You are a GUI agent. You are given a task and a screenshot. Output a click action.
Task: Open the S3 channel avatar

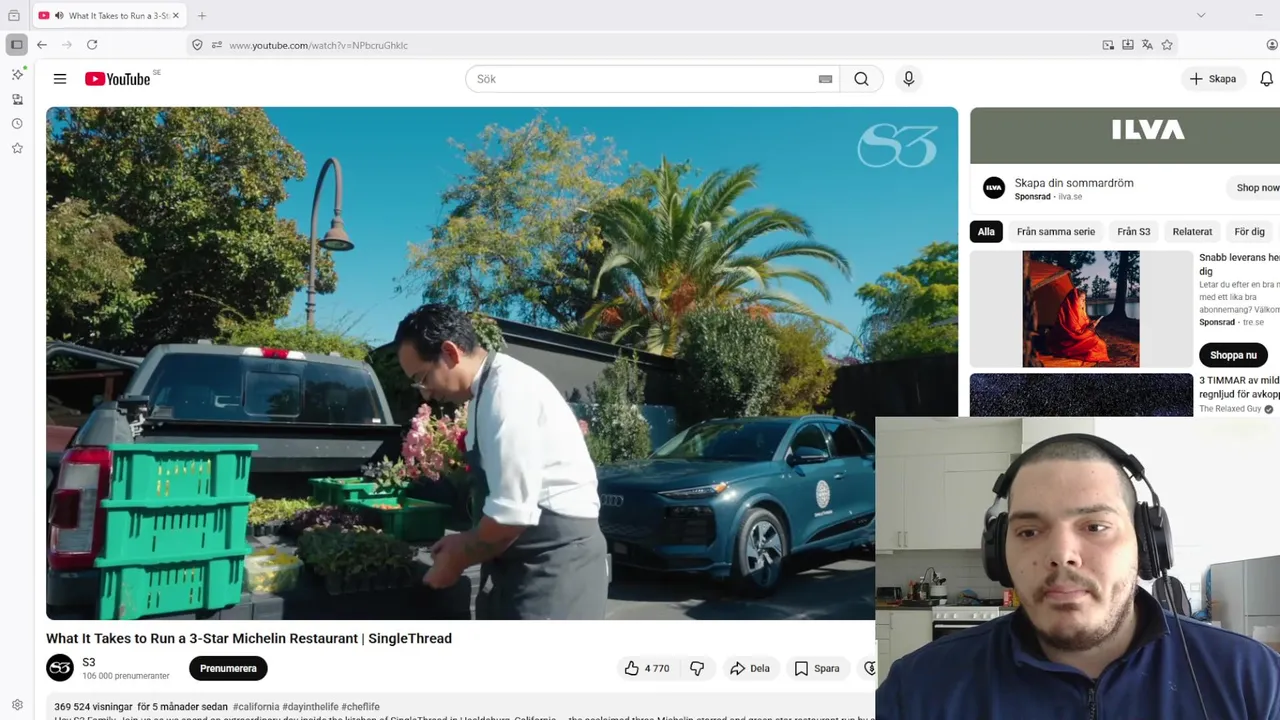point(60,668)
